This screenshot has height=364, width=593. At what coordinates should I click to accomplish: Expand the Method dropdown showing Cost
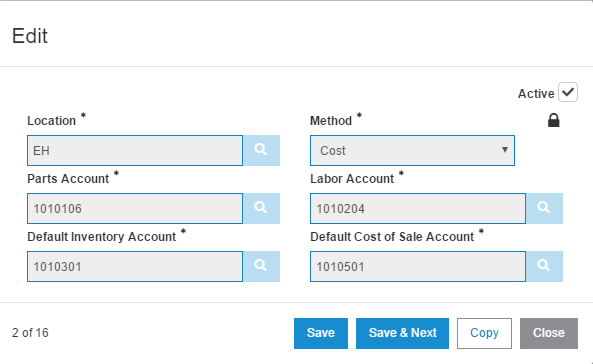pyautogui.click(x=412, y=150)
